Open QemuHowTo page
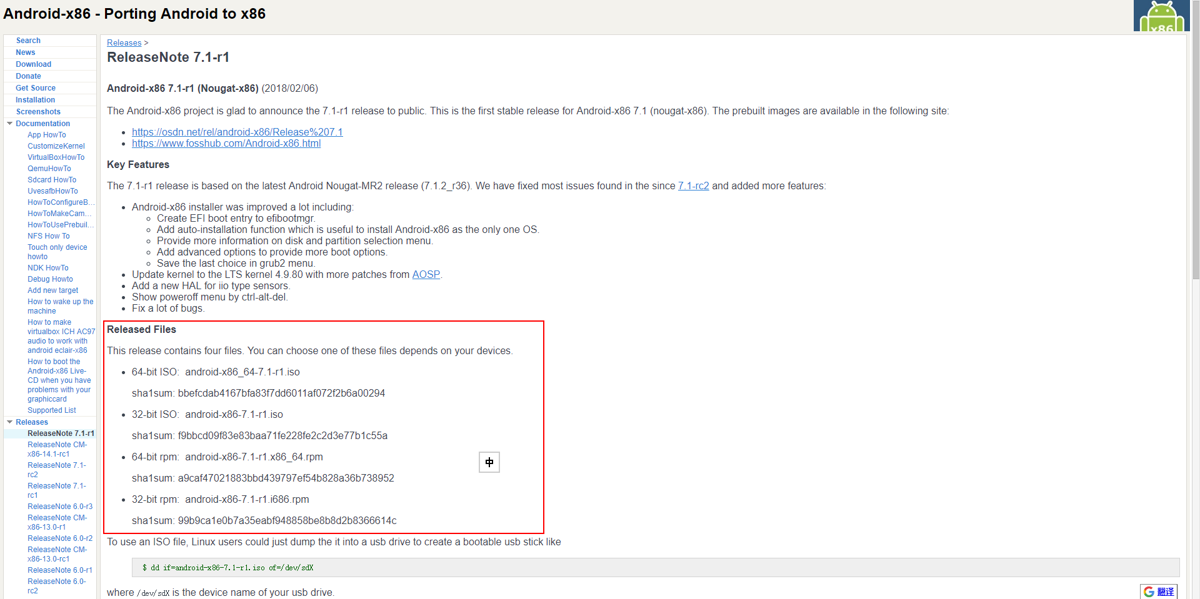 tap(50, 169)
